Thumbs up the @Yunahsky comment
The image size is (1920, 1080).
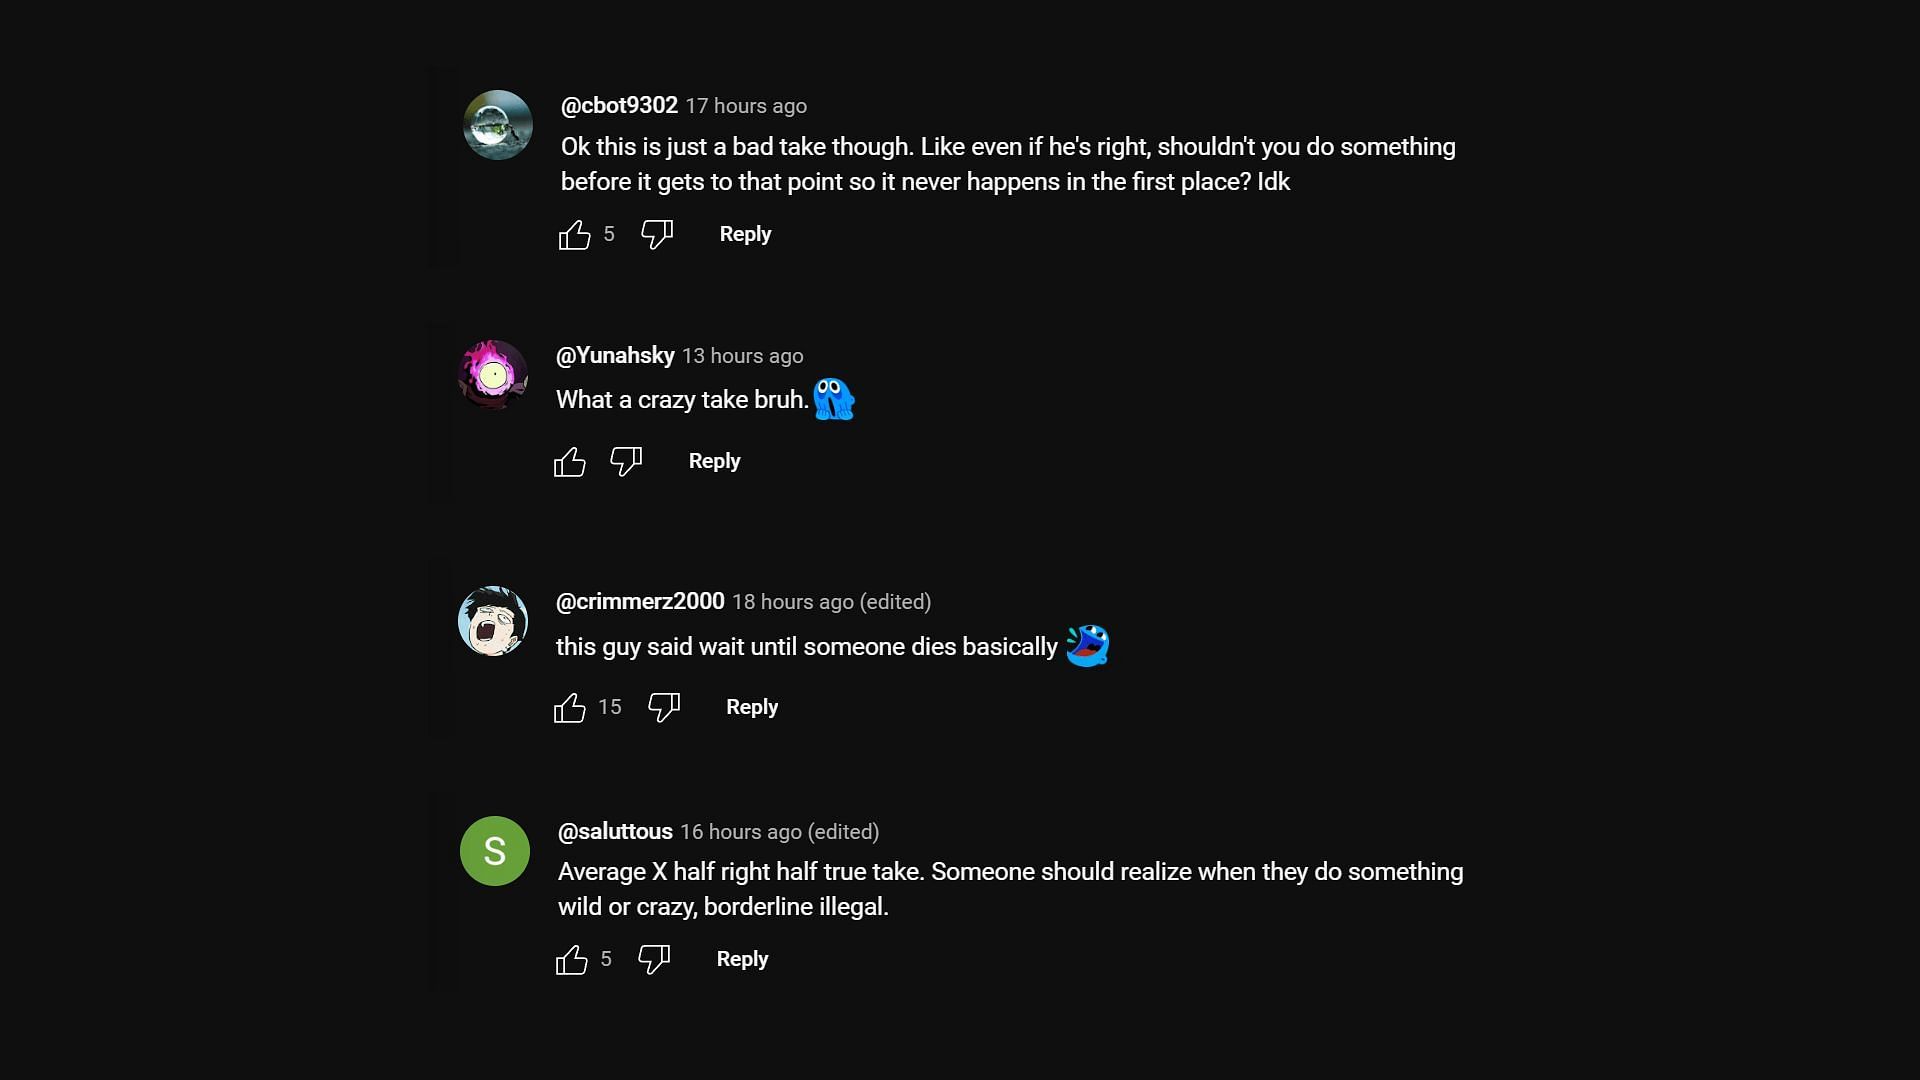click(x=570, y=462)
